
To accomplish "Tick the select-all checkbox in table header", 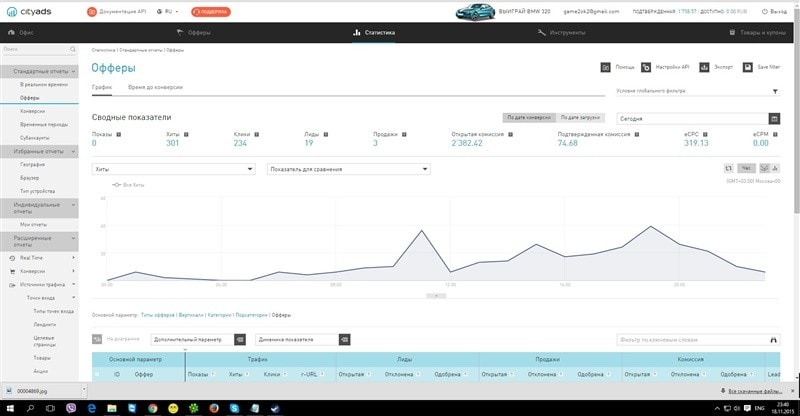I will [97, 374].
